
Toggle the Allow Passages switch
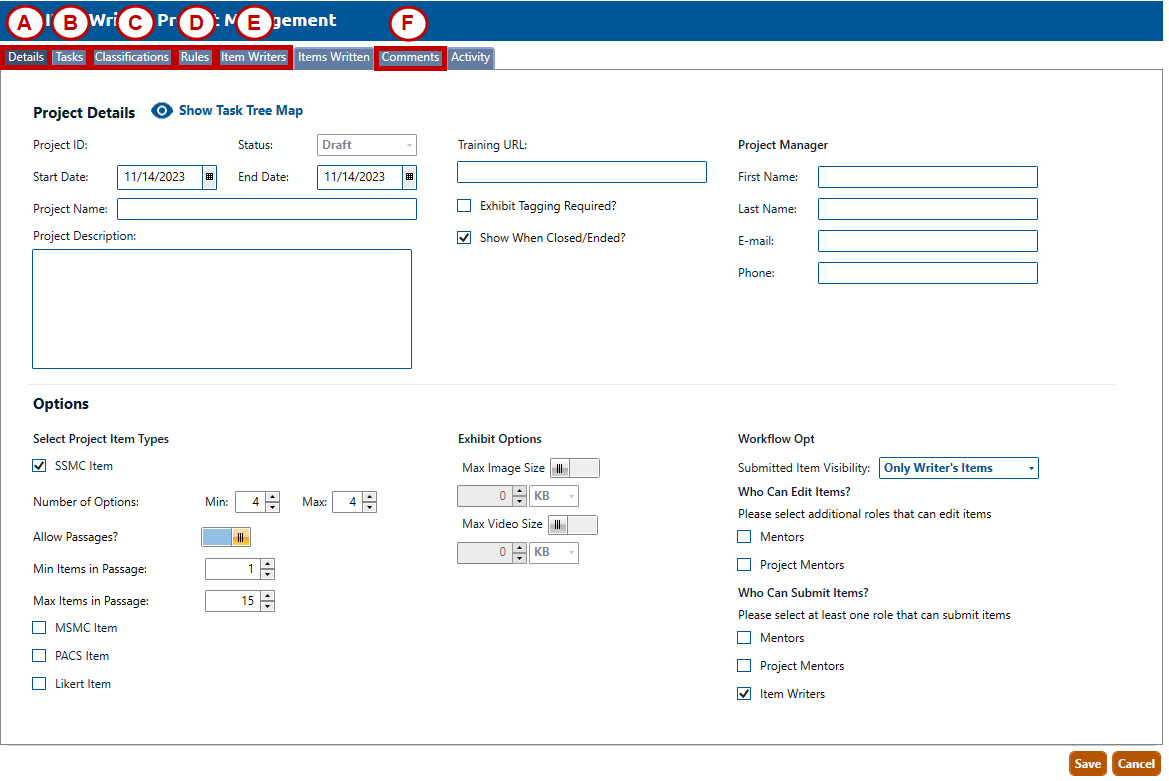coord(226,537)
